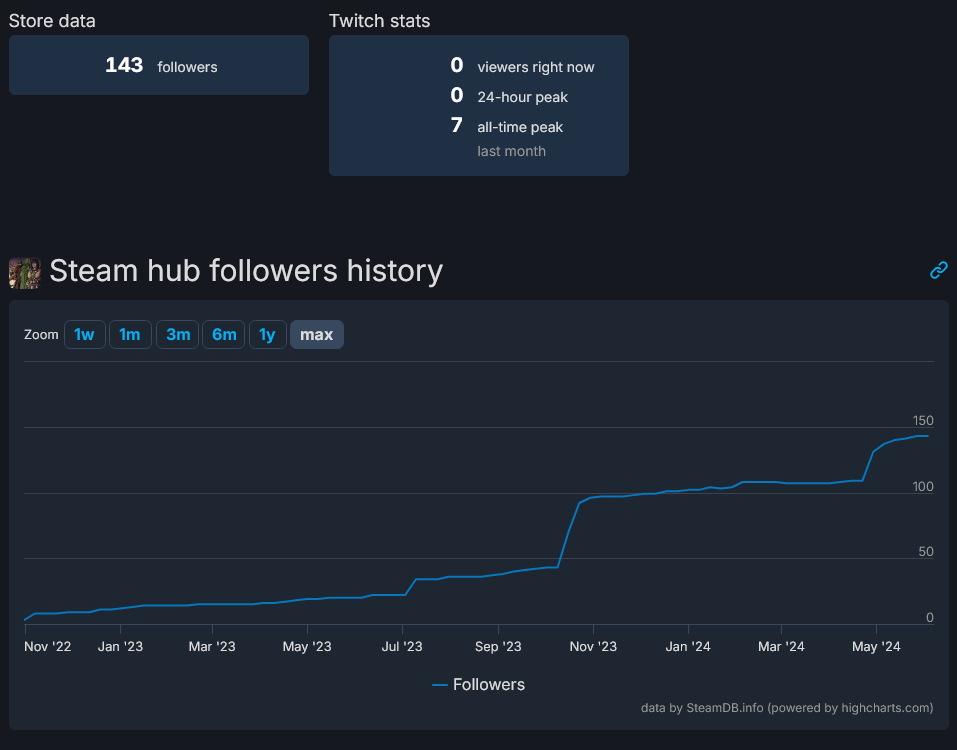Click the Store data section title
This screenshot has width=957, height=750.
coord(52,20)
